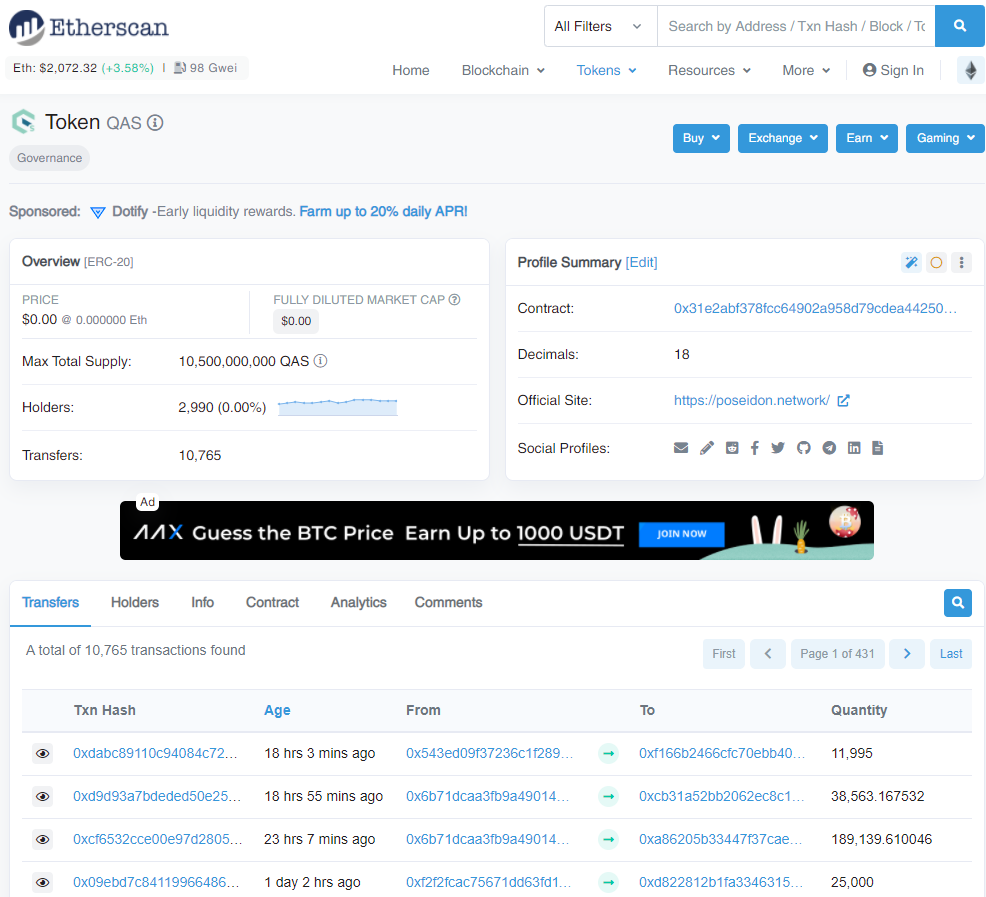Click the help icon beside Fully Diluted Market Cap
Viewport: 986px width, 897px height.
pyautogui.click(x=454, y=299)
